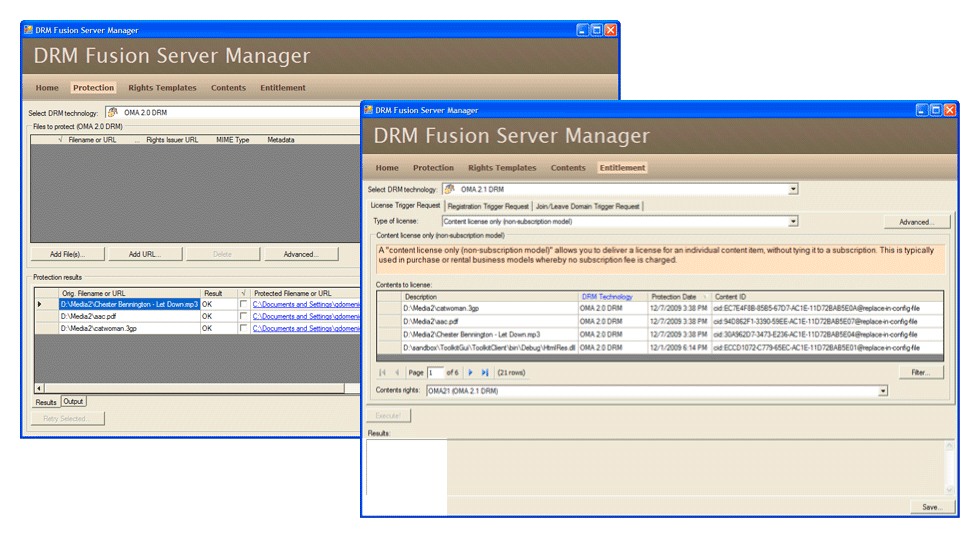Switch to Output tab in back window
The width and height of the screenshot is (980, 540).
click(x=73, y=401)
